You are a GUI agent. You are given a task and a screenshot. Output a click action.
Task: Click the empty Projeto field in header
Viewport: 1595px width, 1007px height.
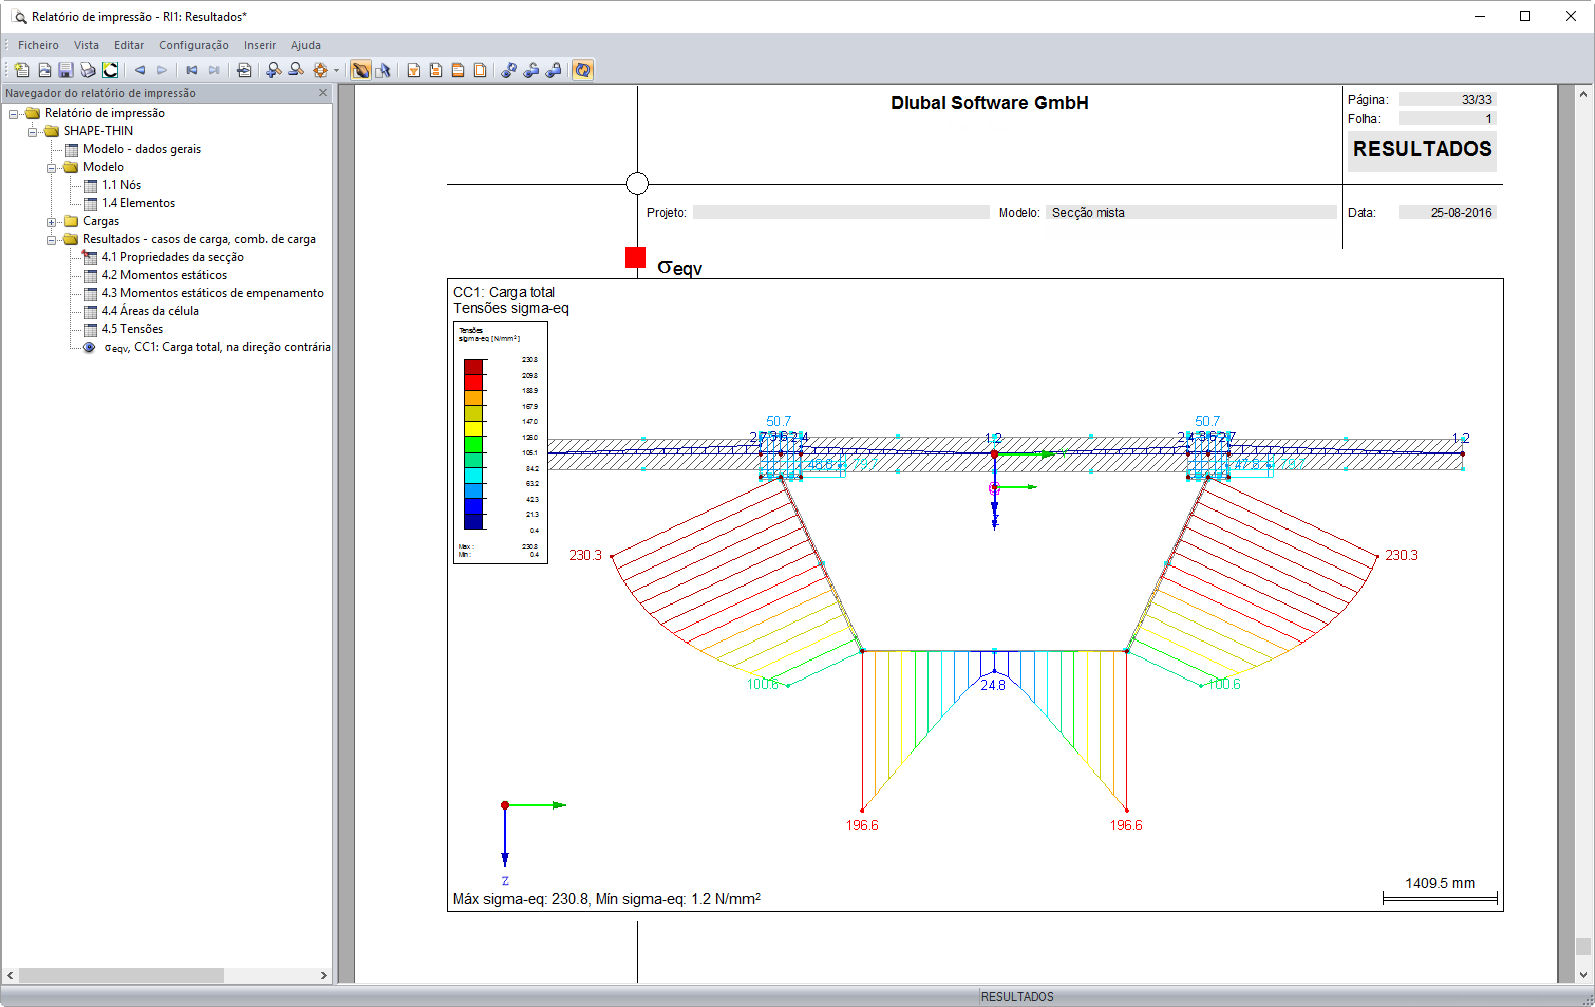click(841, 213)
